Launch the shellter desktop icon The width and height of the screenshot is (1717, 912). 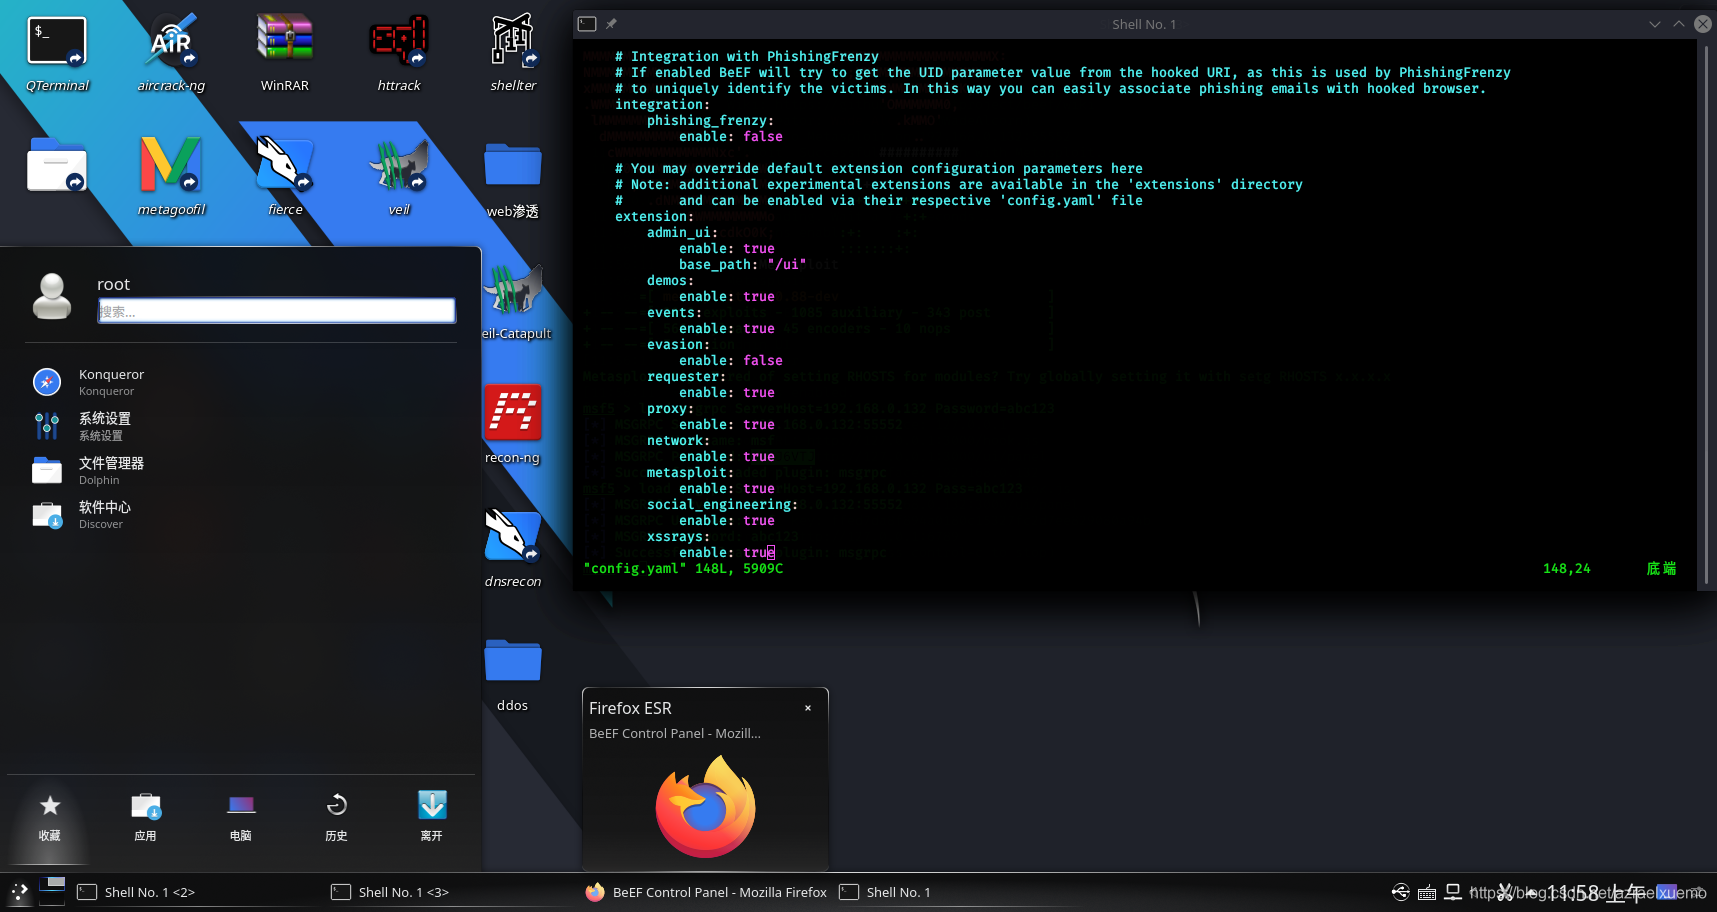(513, 52)
